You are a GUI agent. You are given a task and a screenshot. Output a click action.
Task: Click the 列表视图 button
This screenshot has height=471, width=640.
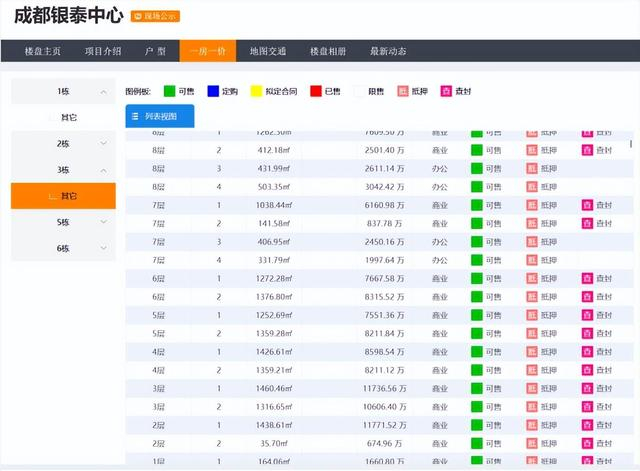pyautogui.click(x=160, y=116)
